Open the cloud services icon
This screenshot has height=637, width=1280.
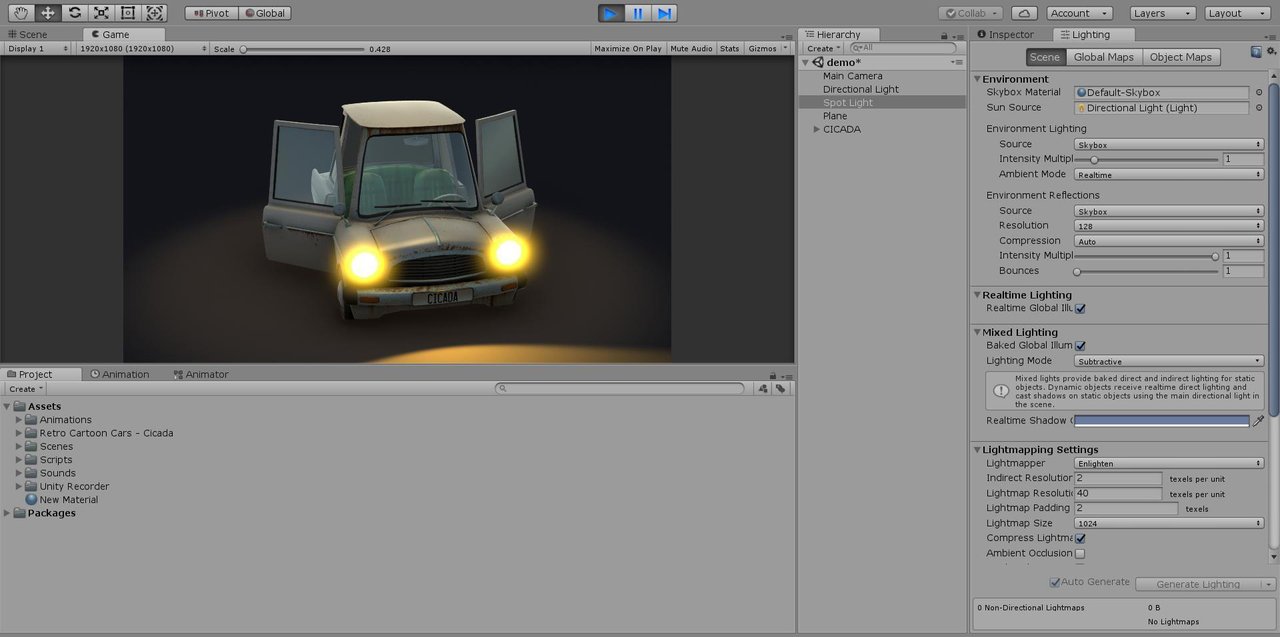pos(1024,13)
